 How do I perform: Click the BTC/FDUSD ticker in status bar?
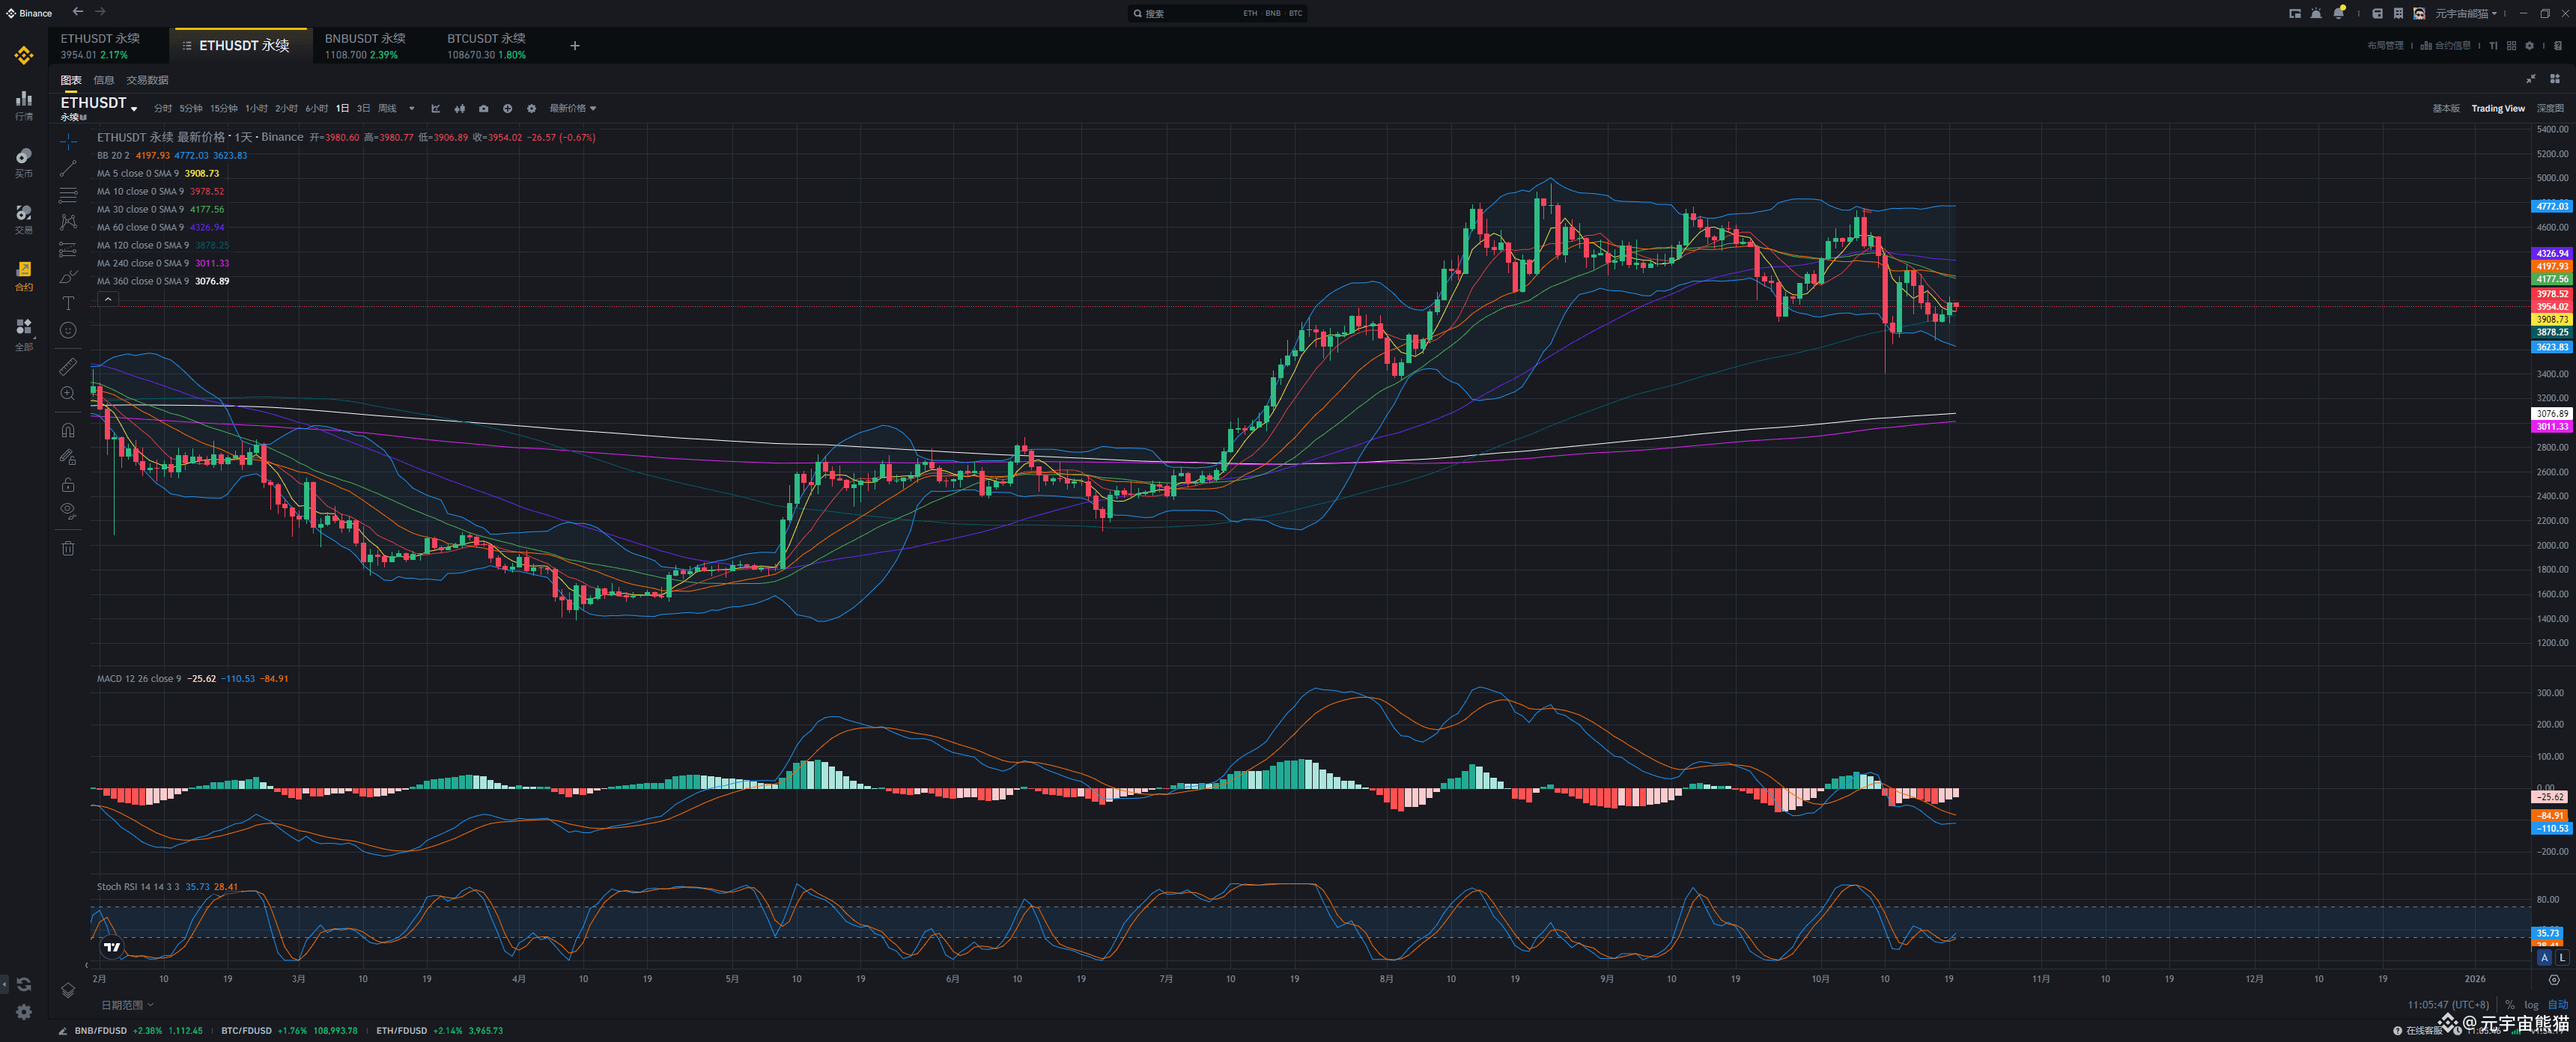click(289, 1030)
